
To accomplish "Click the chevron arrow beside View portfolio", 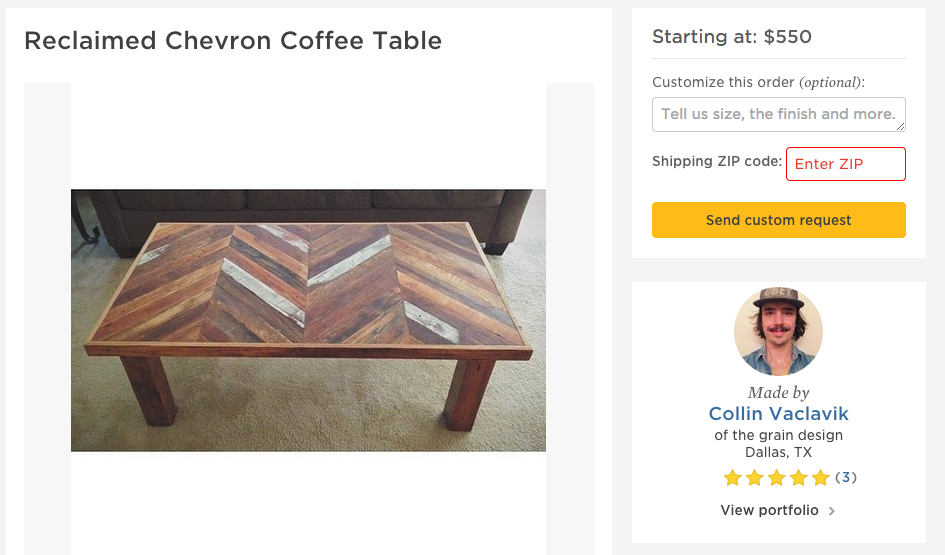I will pos(832,511).
